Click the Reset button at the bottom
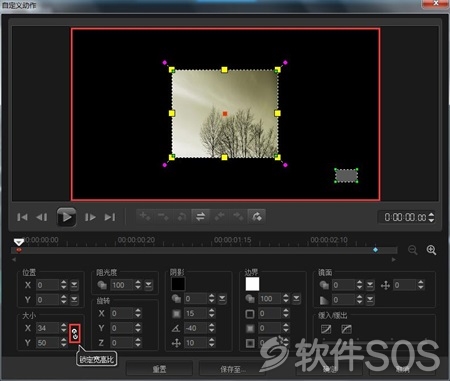 coord(159,369)
